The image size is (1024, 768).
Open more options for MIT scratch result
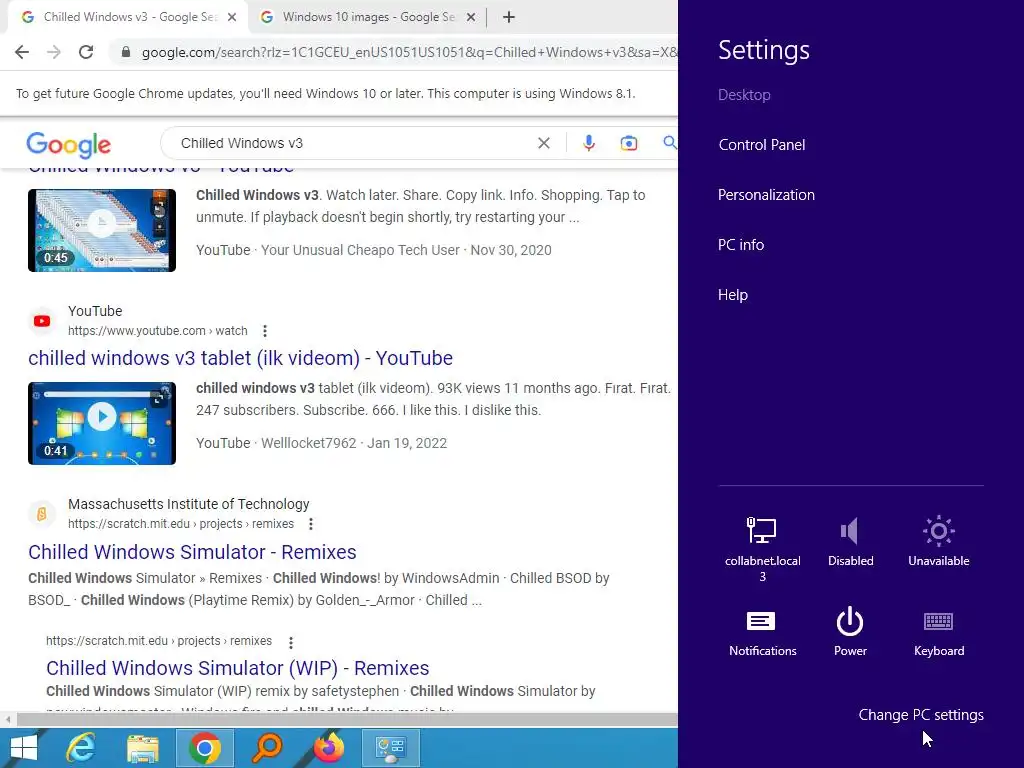click(311, 524)
